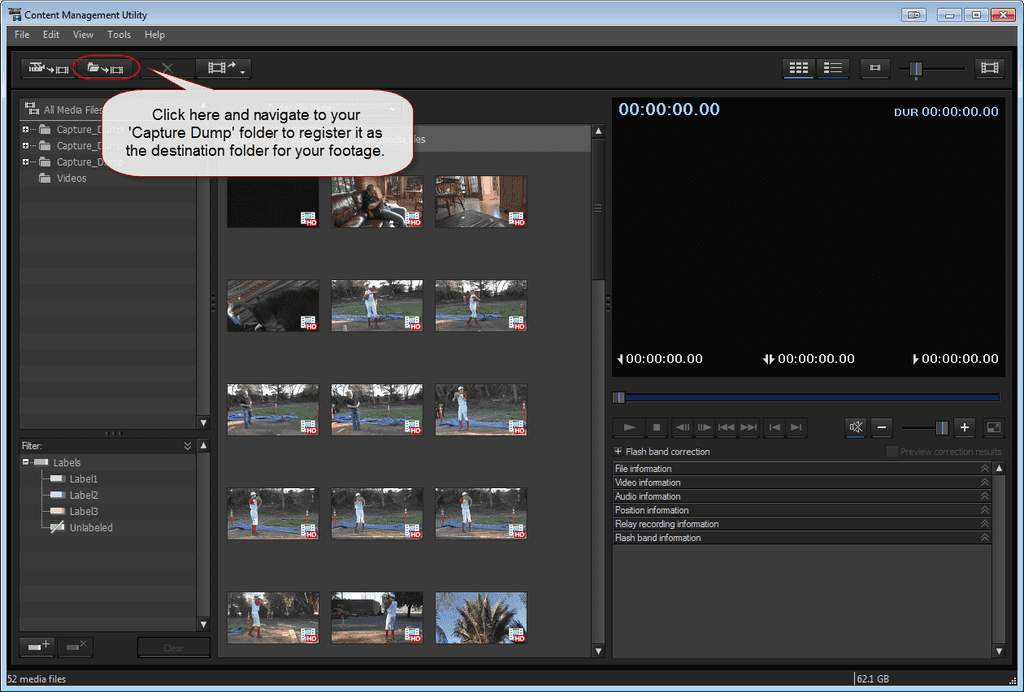Open the Tools menu
This screenshot has height=692, width=1024.
click(x=119, y=35)
